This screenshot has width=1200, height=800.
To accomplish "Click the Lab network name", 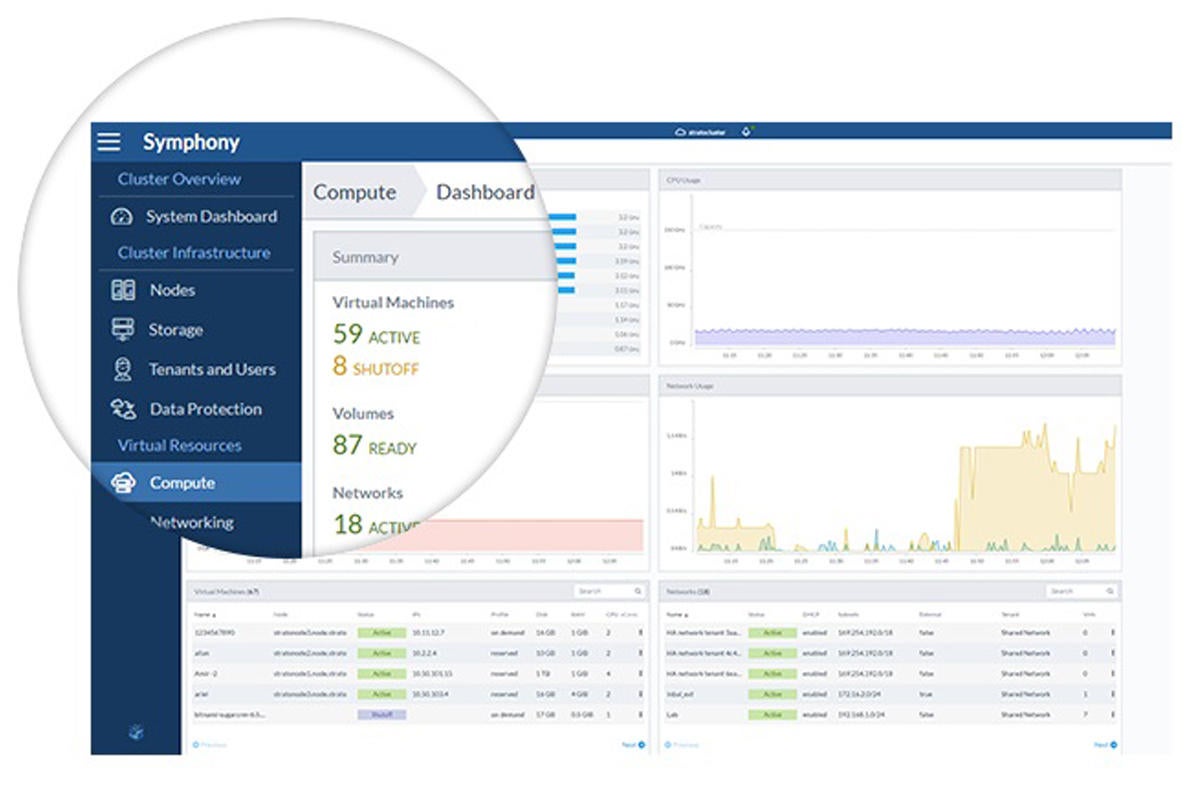I will pyautogui.click(x=672, y=715).
